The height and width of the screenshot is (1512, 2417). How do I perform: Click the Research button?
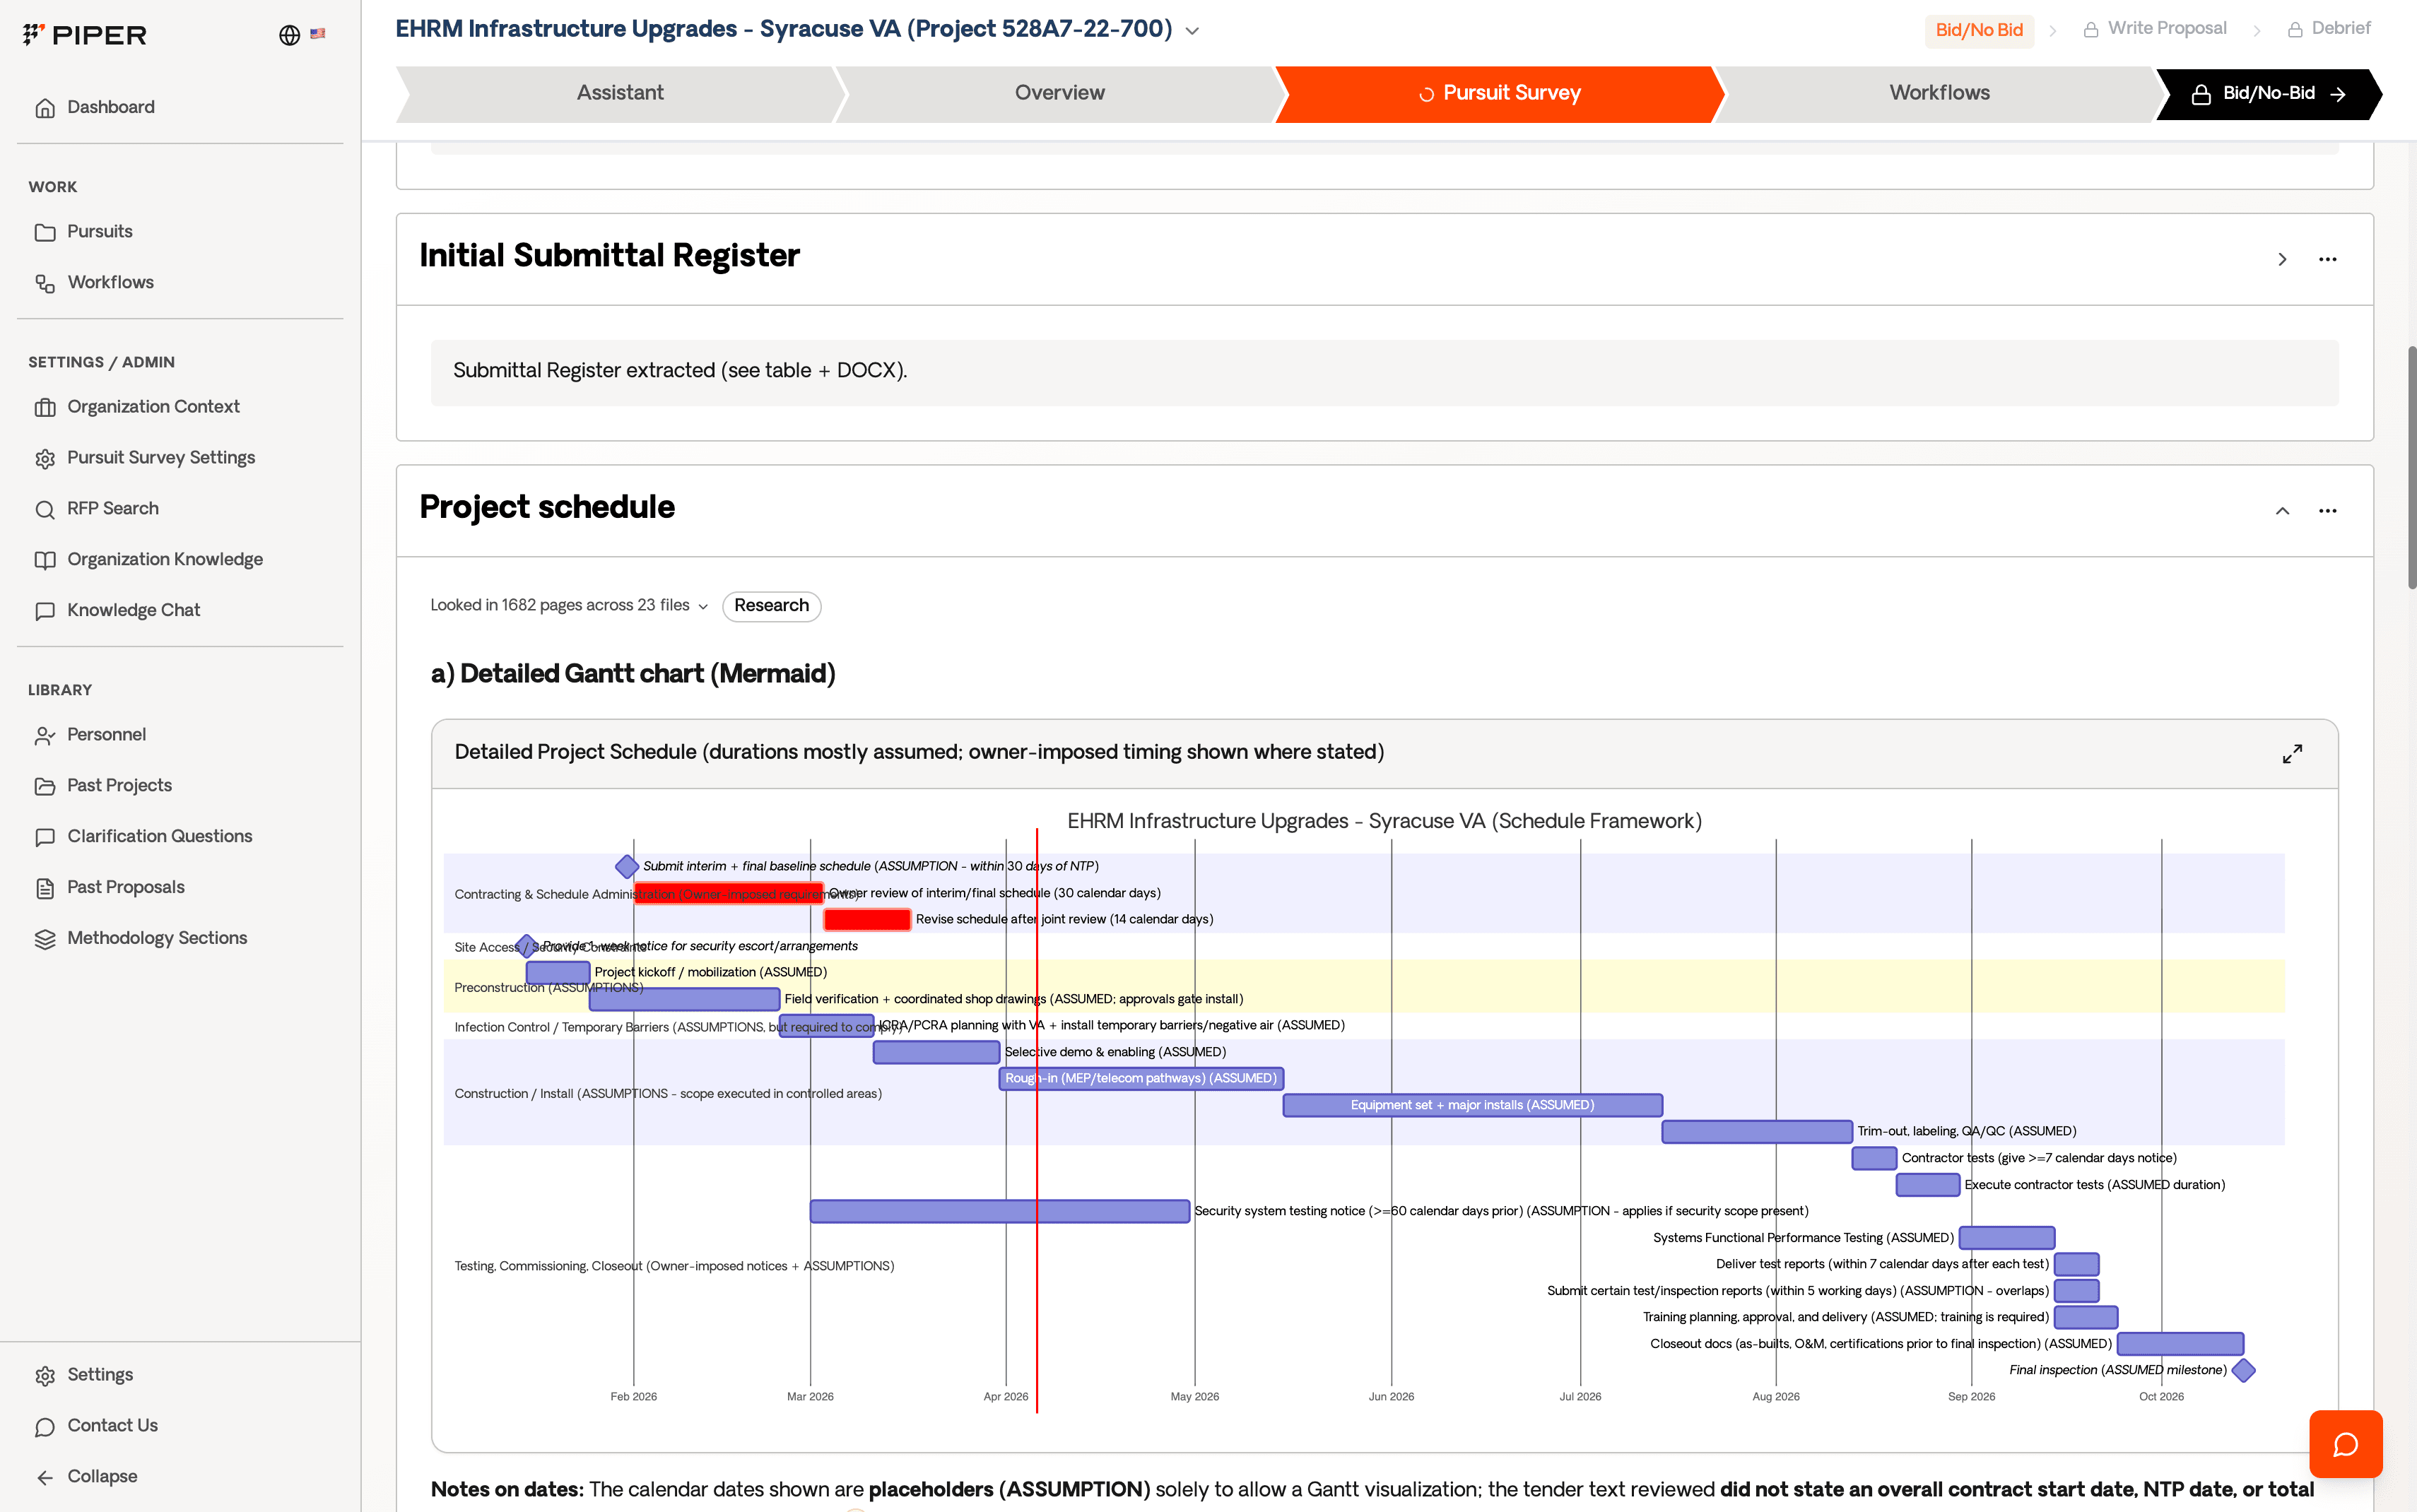[x=771, y=606]
